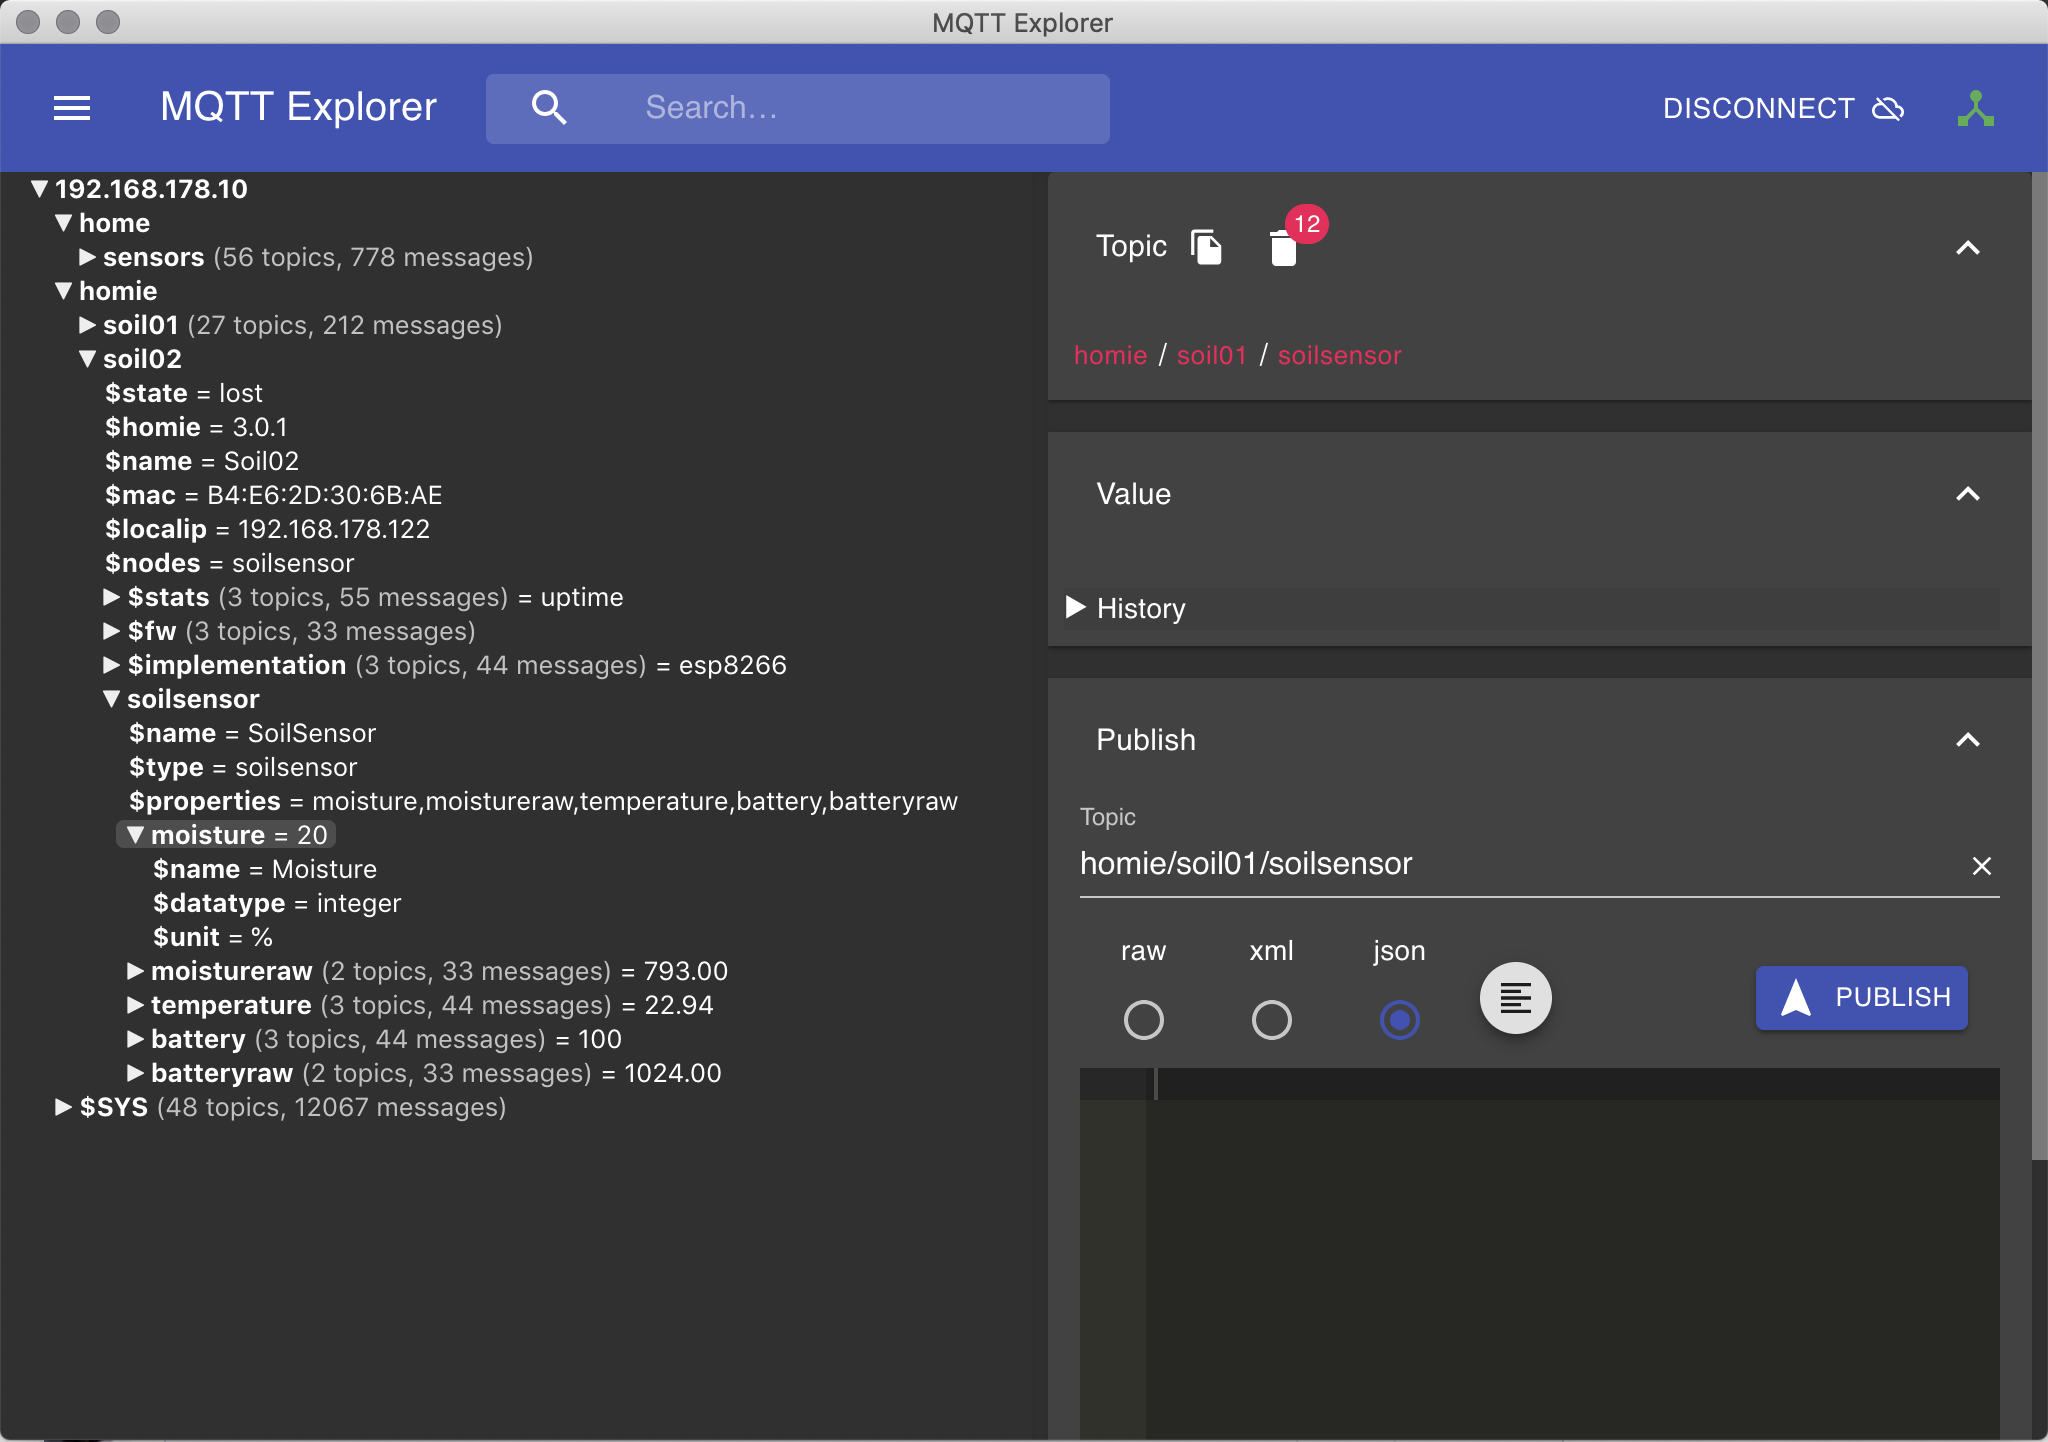Click soil01 in the topic breadcrumb
2048x1442 pixels.
pyautogui.click(x=1211, y=355)
